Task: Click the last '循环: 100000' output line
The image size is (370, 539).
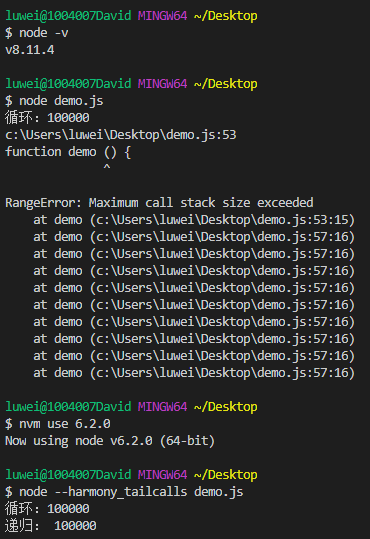Action: click(x=47, y=509)
